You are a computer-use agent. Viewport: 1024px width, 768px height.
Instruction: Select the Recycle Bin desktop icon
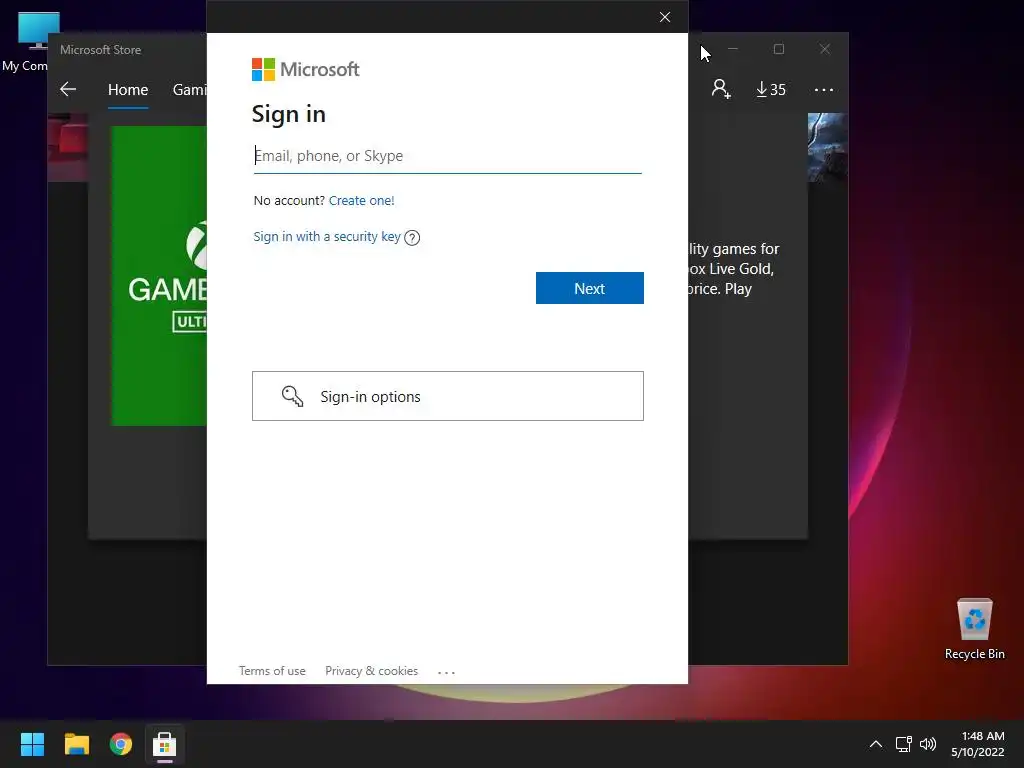pyautogui.click(x=974, y=629)
